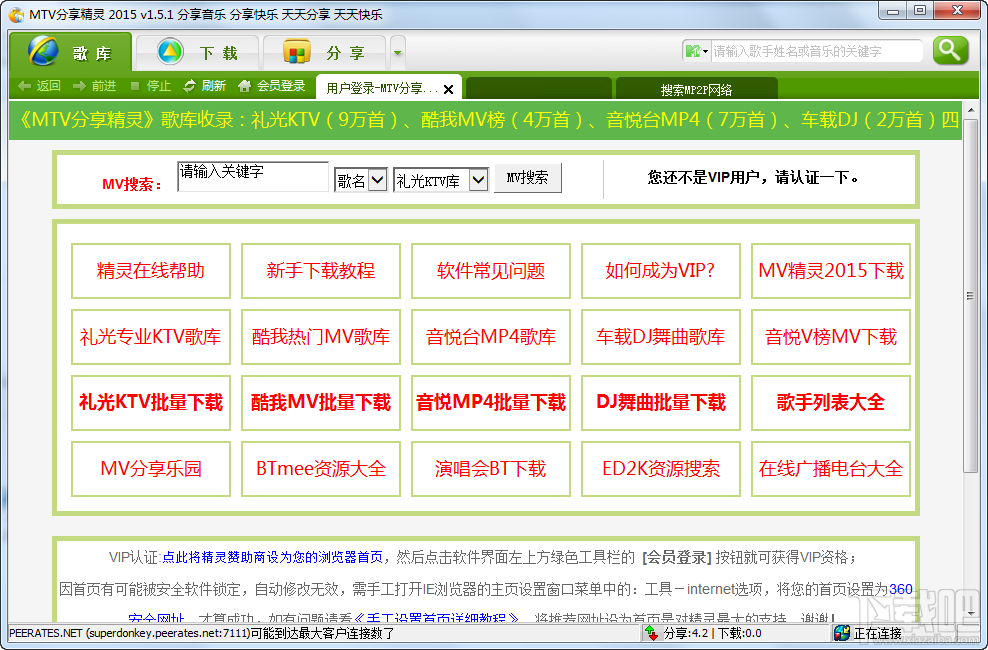Open 音悦V榜MV下载

pyautogui.click(x=830, y=337)
